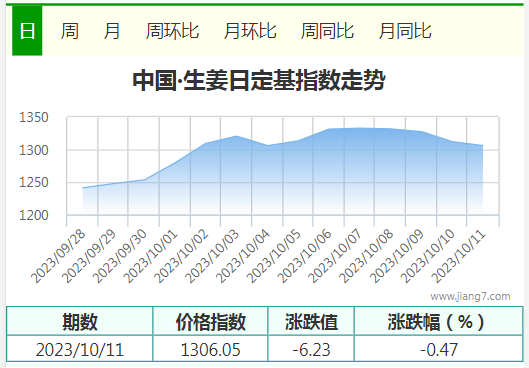Click the 涨跌值 column header

(x=311, y=321)
